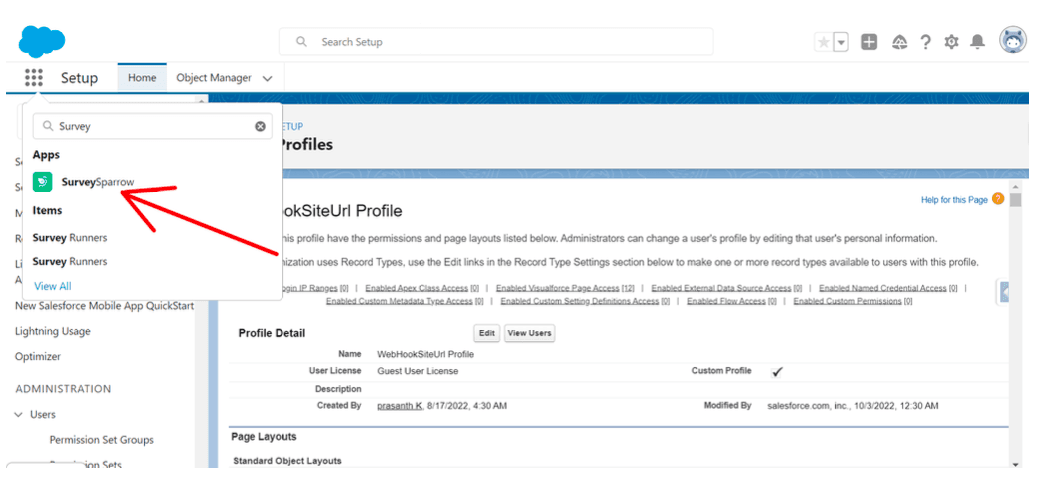Click View All in search results

[52, 286]
